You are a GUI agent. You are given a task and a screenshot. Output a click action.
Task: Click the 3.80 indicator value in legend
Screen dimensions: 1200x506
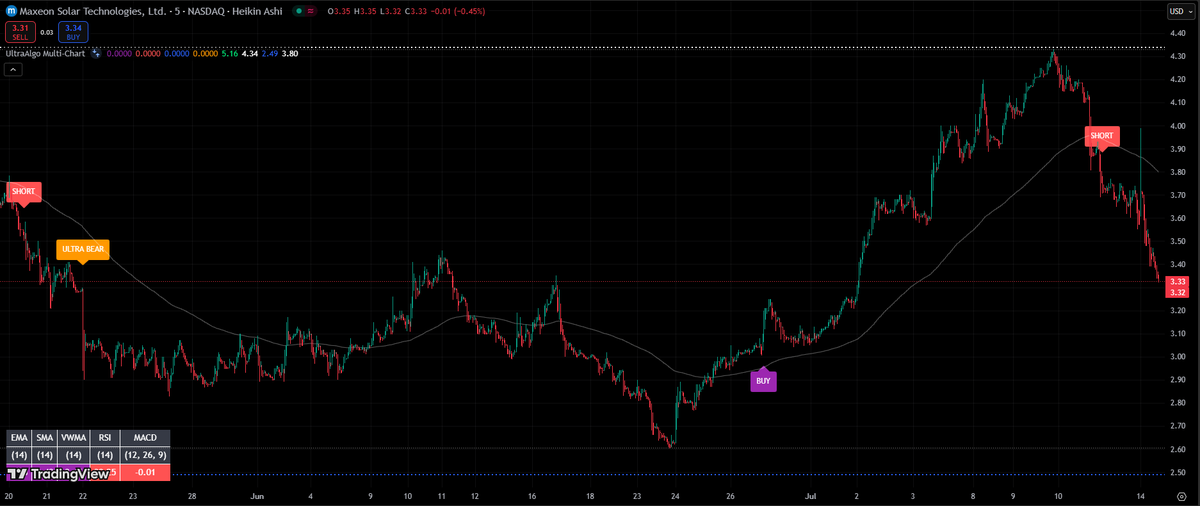289,53
